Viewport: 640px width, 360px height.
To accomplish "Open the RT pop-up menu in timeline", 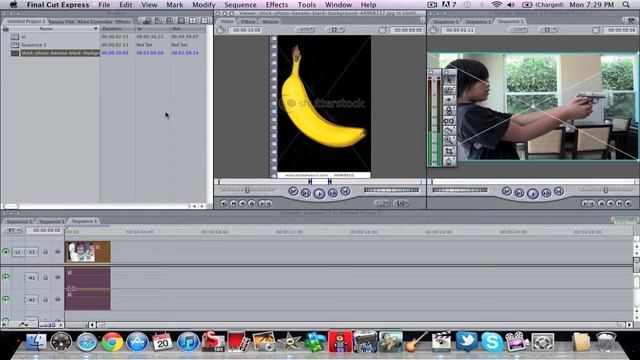I will pos(13,231).
